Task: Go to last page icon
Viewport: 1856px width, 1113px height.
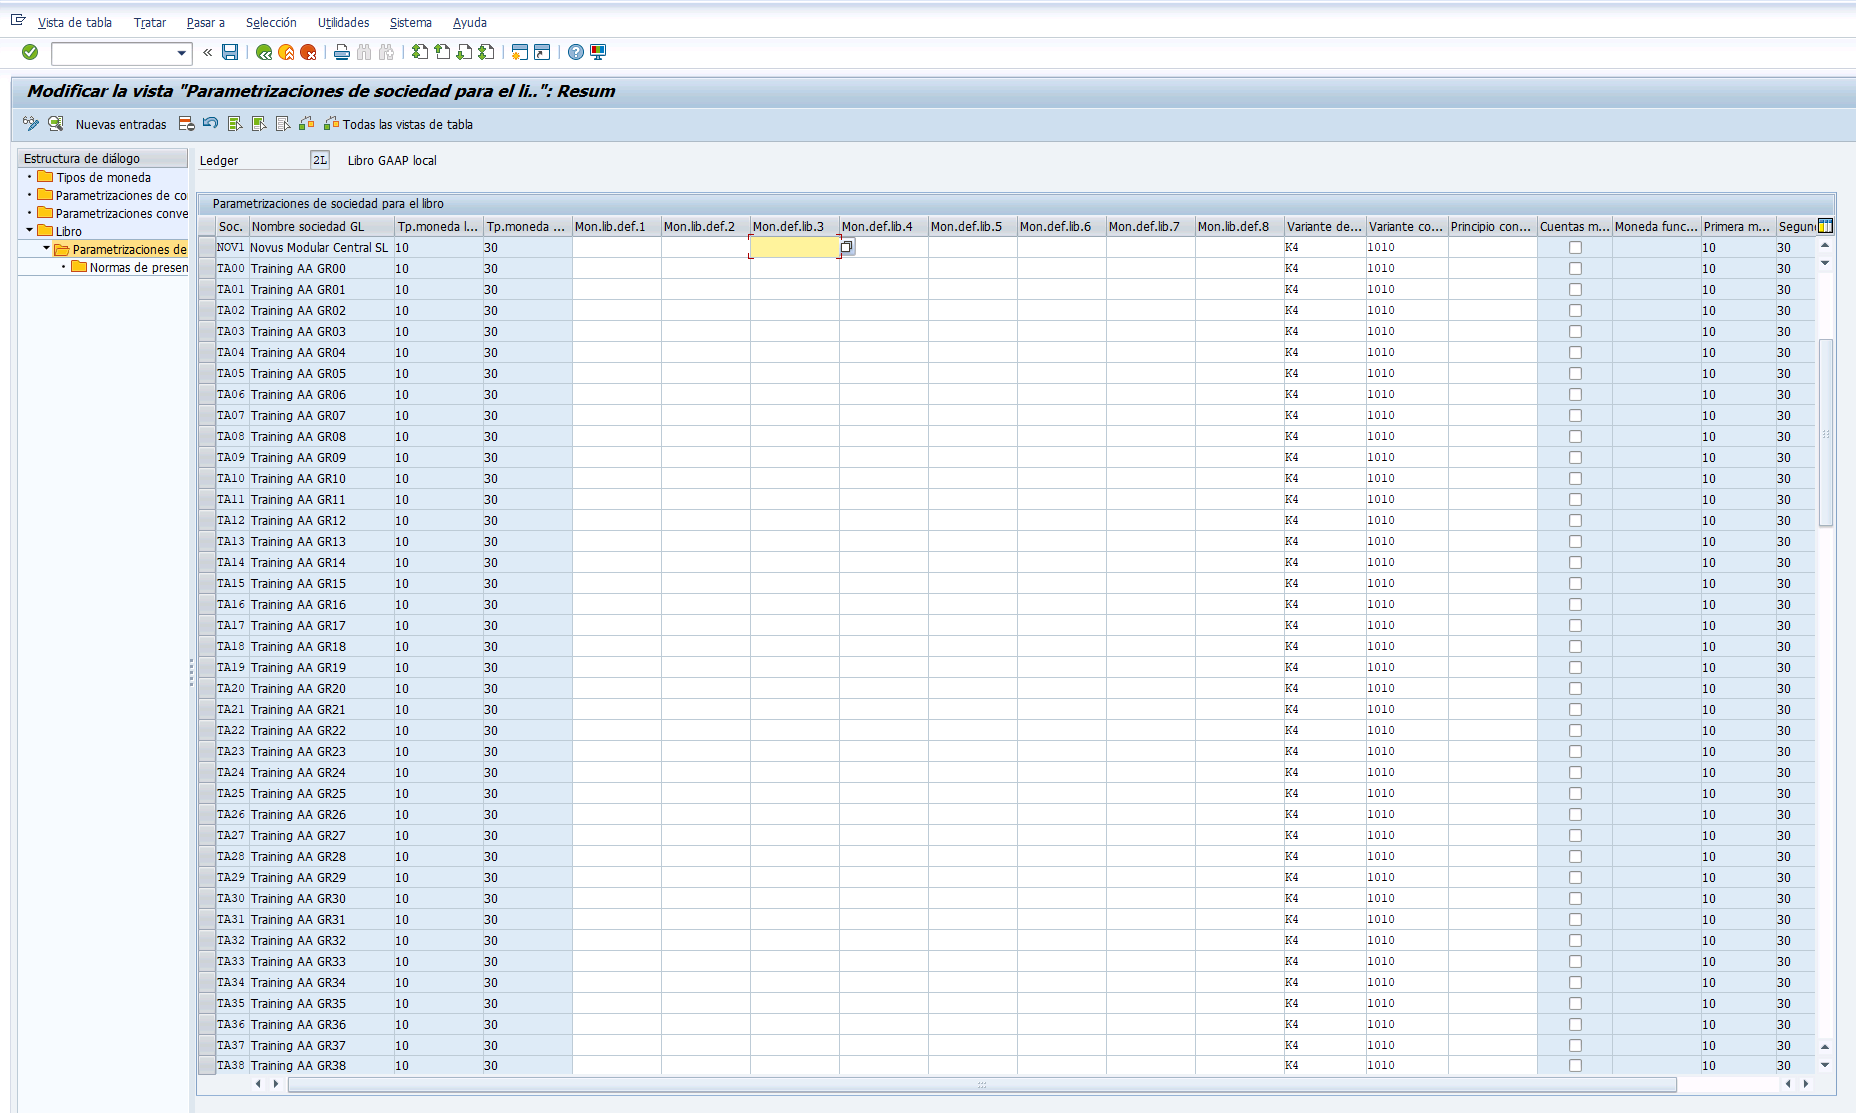Action: pos(486,52)
